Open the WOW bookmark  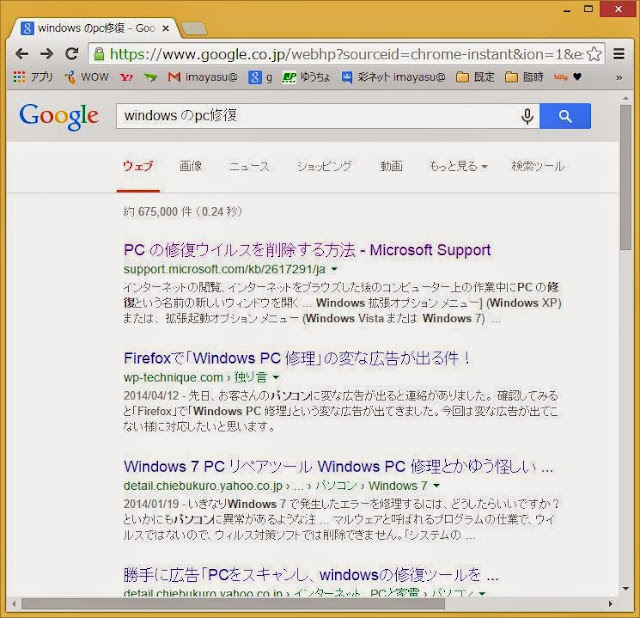tap(87, 77)
